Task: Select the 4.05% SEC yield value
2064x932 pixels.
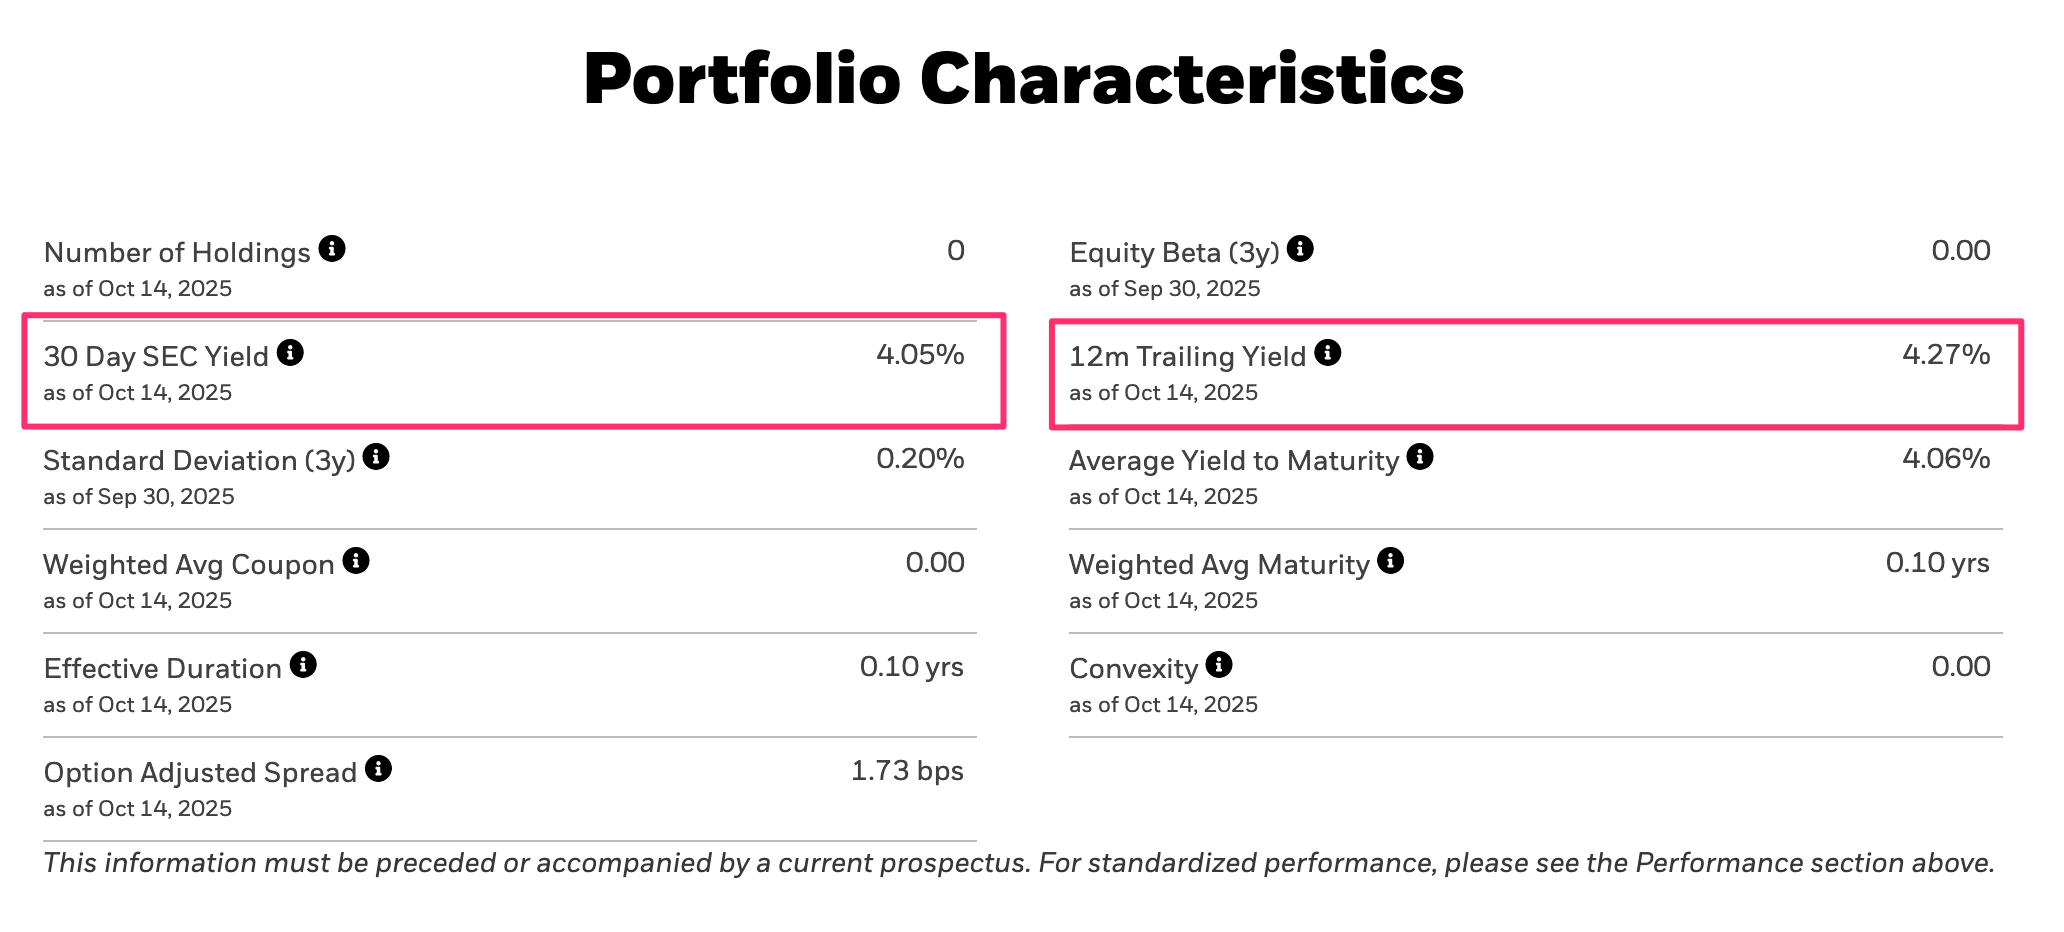Action: pyautogui.click(x=920, y=355)
